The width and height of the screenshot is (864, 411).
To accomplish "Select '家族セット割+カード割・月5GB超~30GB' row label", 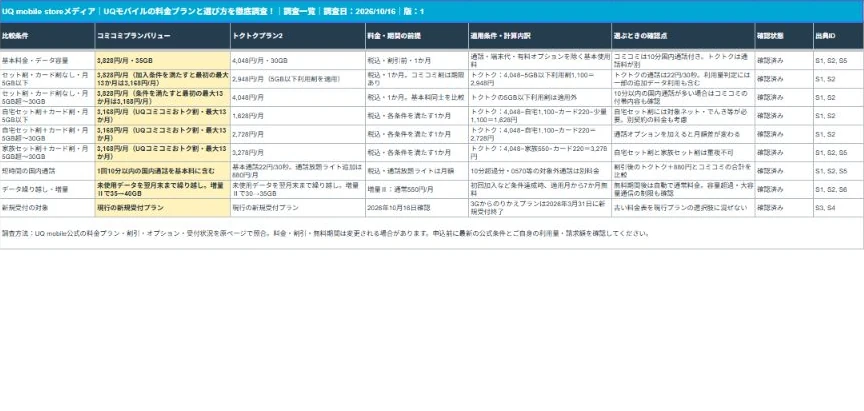I will coord(47,153).
